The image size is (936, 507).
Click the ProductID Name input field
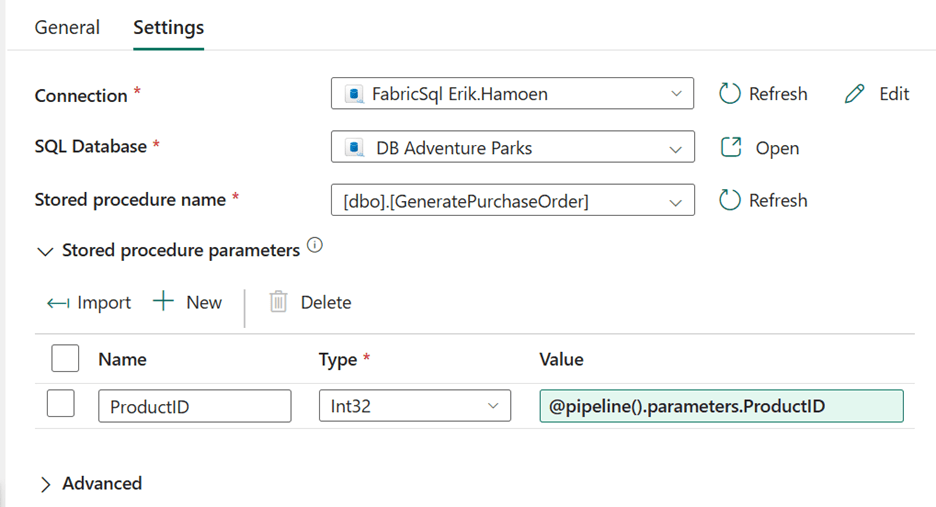(194, 406)
